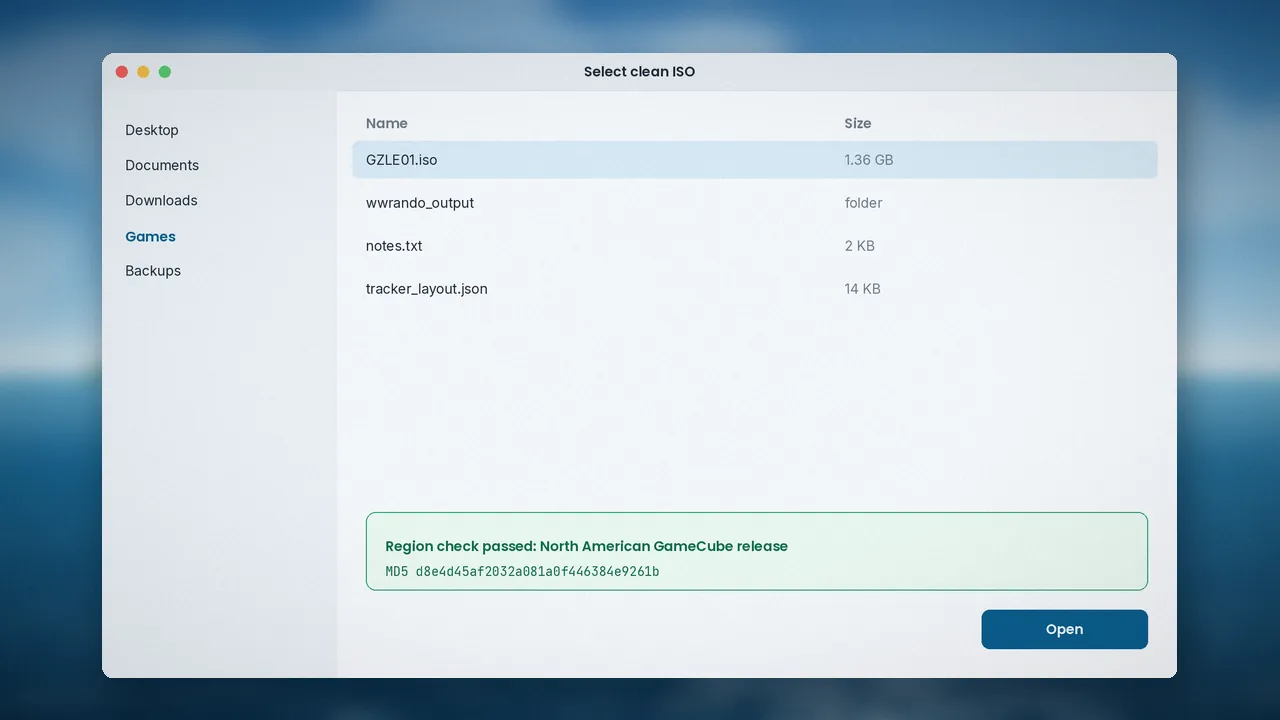This screenshot has height=720, width=1280.
Task: Click the Open button
Action: coord(1064,629)
